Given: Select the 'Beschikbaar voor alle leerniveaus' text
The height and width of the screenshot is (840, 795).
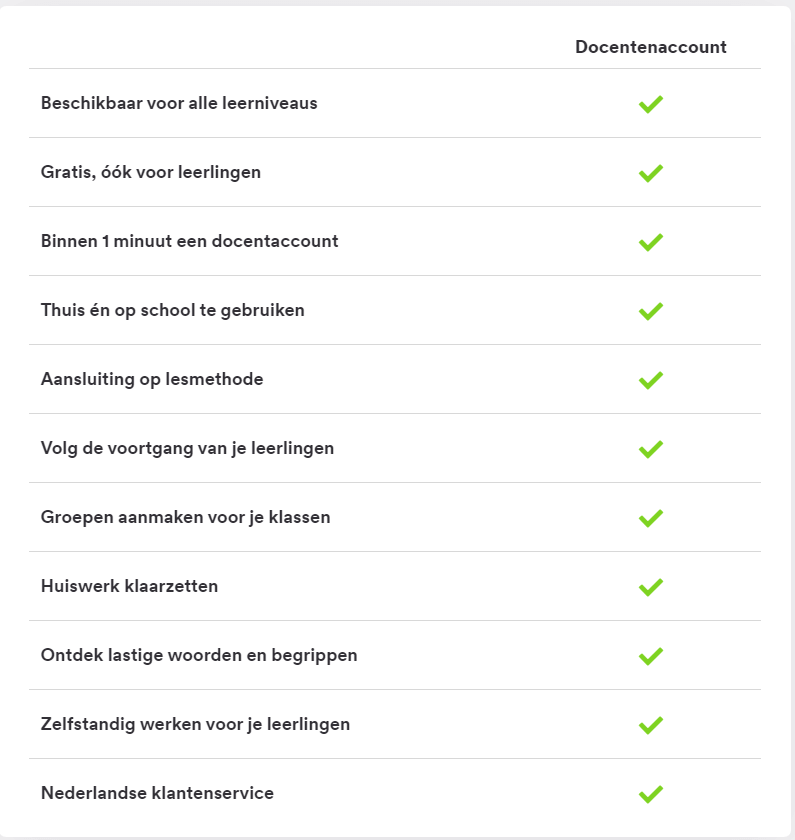Looking at the screenshot, I should [x=179, y=103].
